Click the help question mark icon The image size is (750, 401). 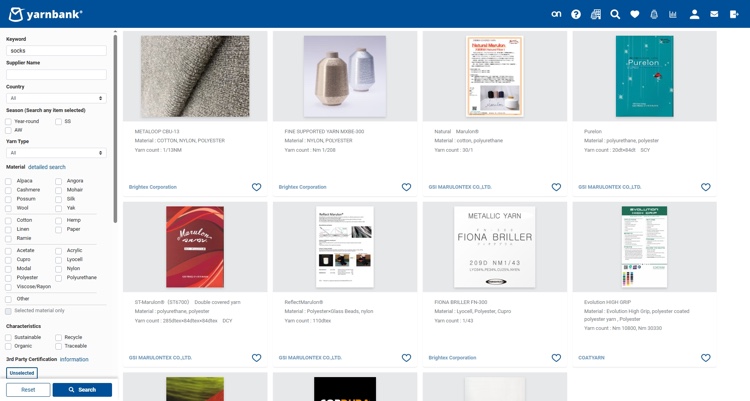point(576,14)
